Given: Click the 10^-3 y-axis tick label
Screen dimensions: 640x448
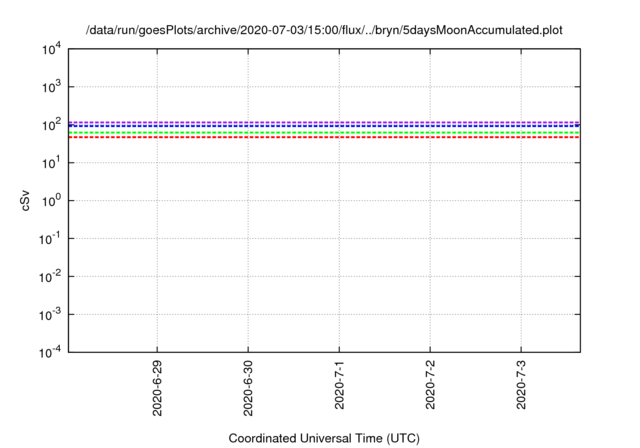Looking at the screenshot, I should 50,315.
